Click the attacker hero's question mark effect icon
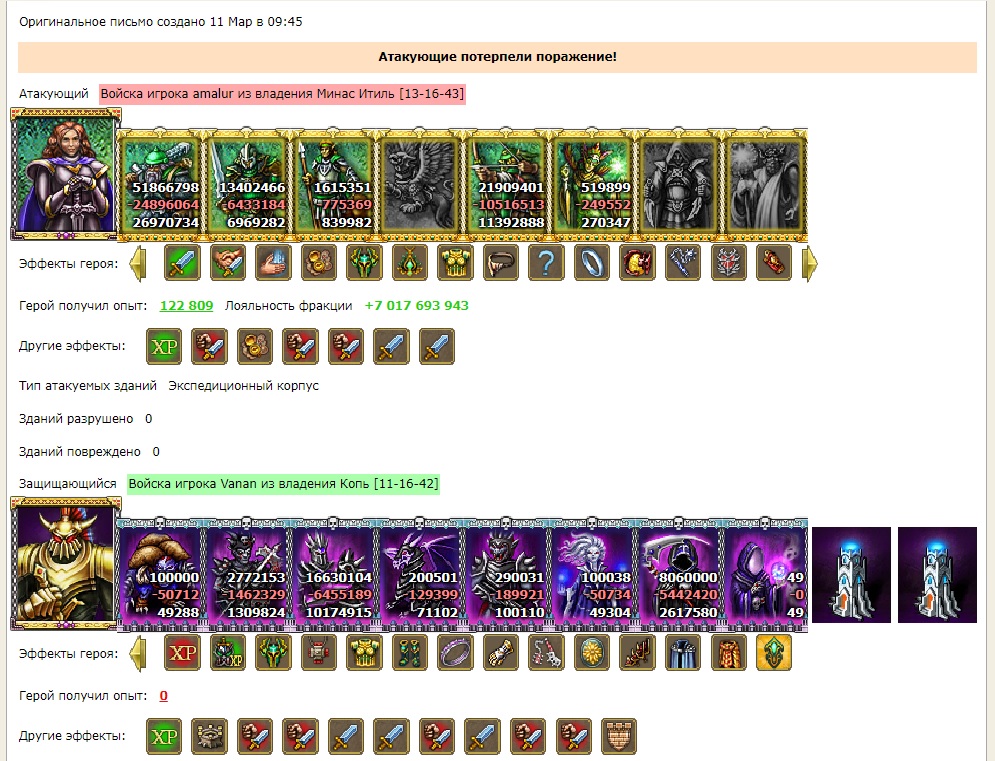 click(546, 263)
